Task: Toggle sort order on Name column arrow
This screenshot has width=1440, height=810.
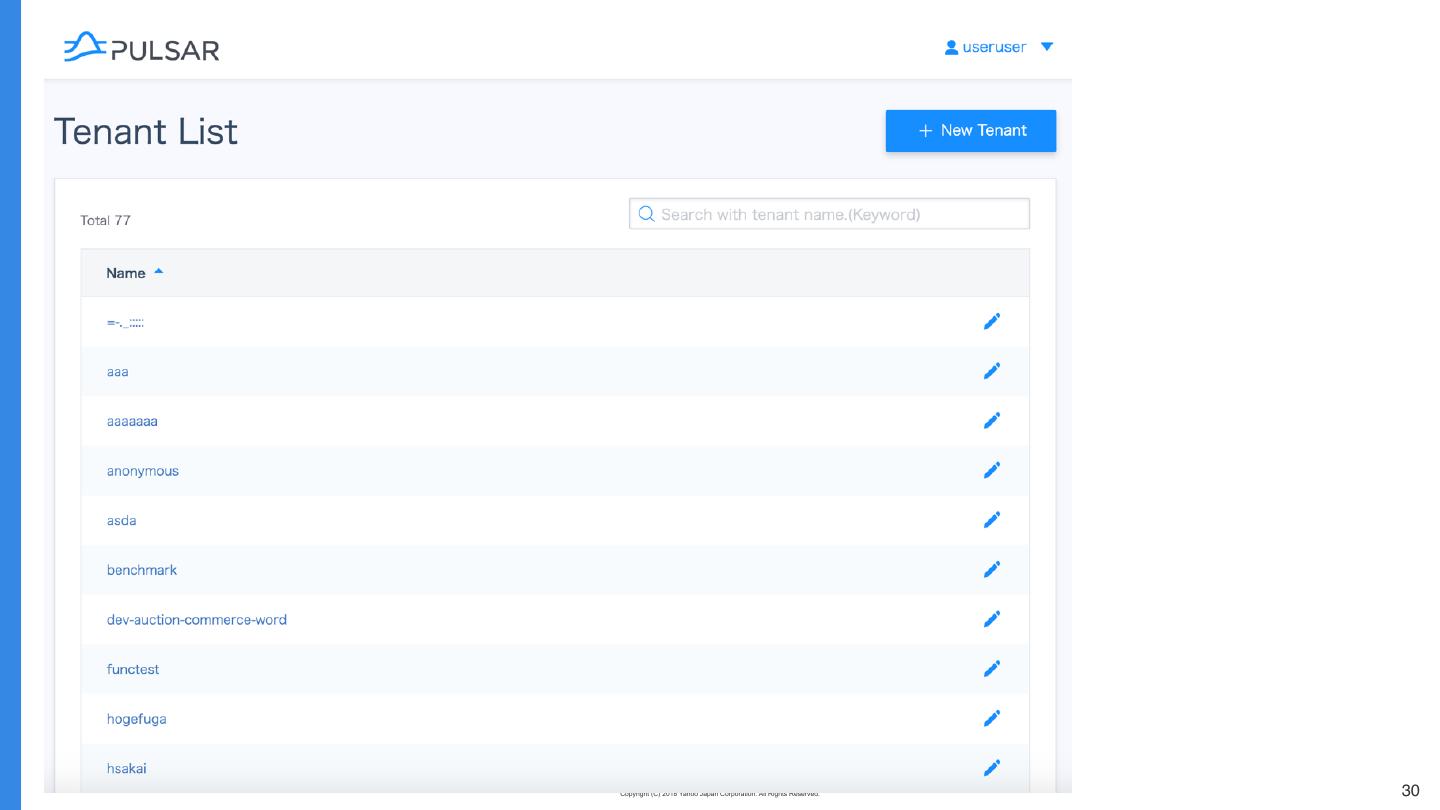Action: [159, 272]
